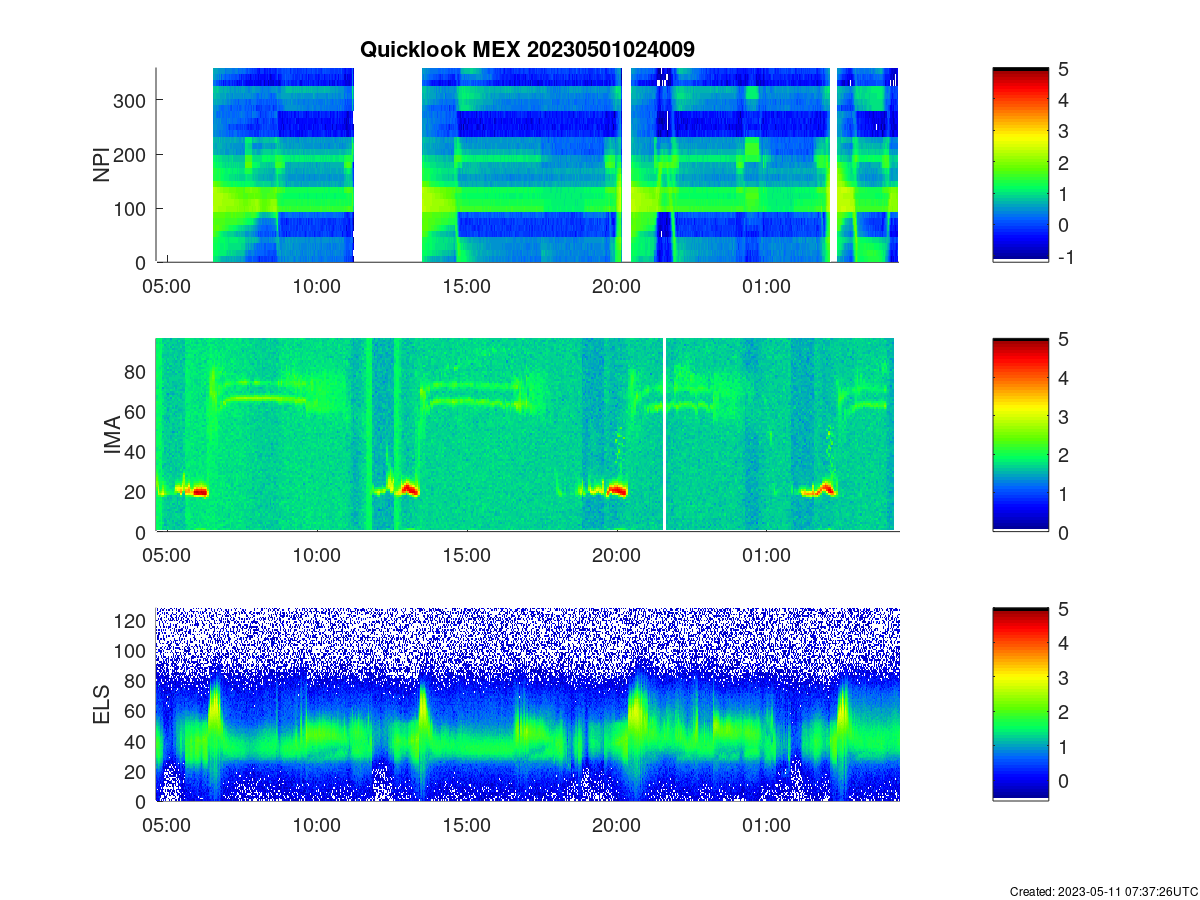Click the 20:00 time label under ELS panel

[x=617, y=826]
